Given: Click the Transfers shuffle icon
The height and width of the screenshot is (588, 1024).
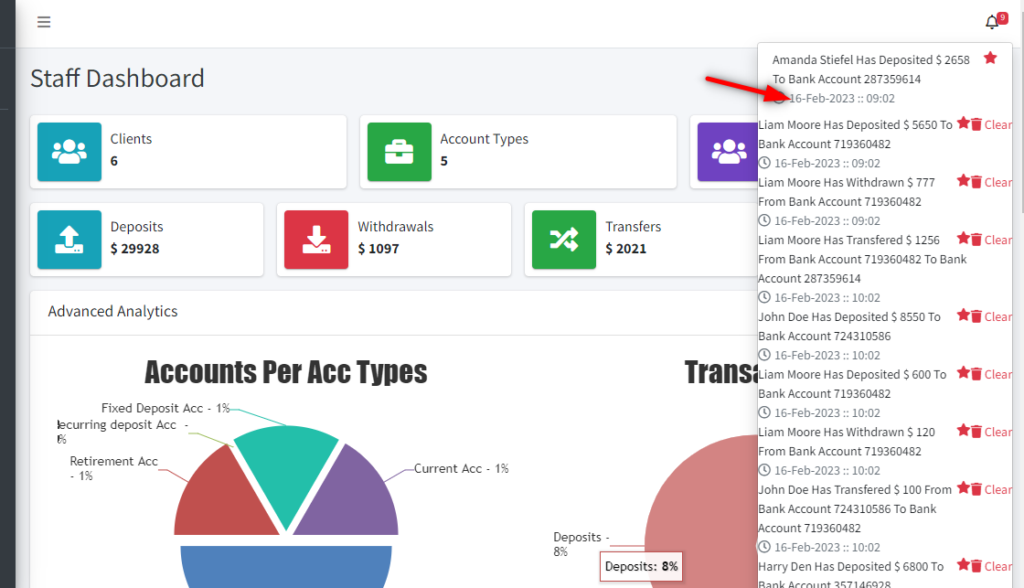Looking at the screenshot, I should pyautogui.click(x=564, y=239).
